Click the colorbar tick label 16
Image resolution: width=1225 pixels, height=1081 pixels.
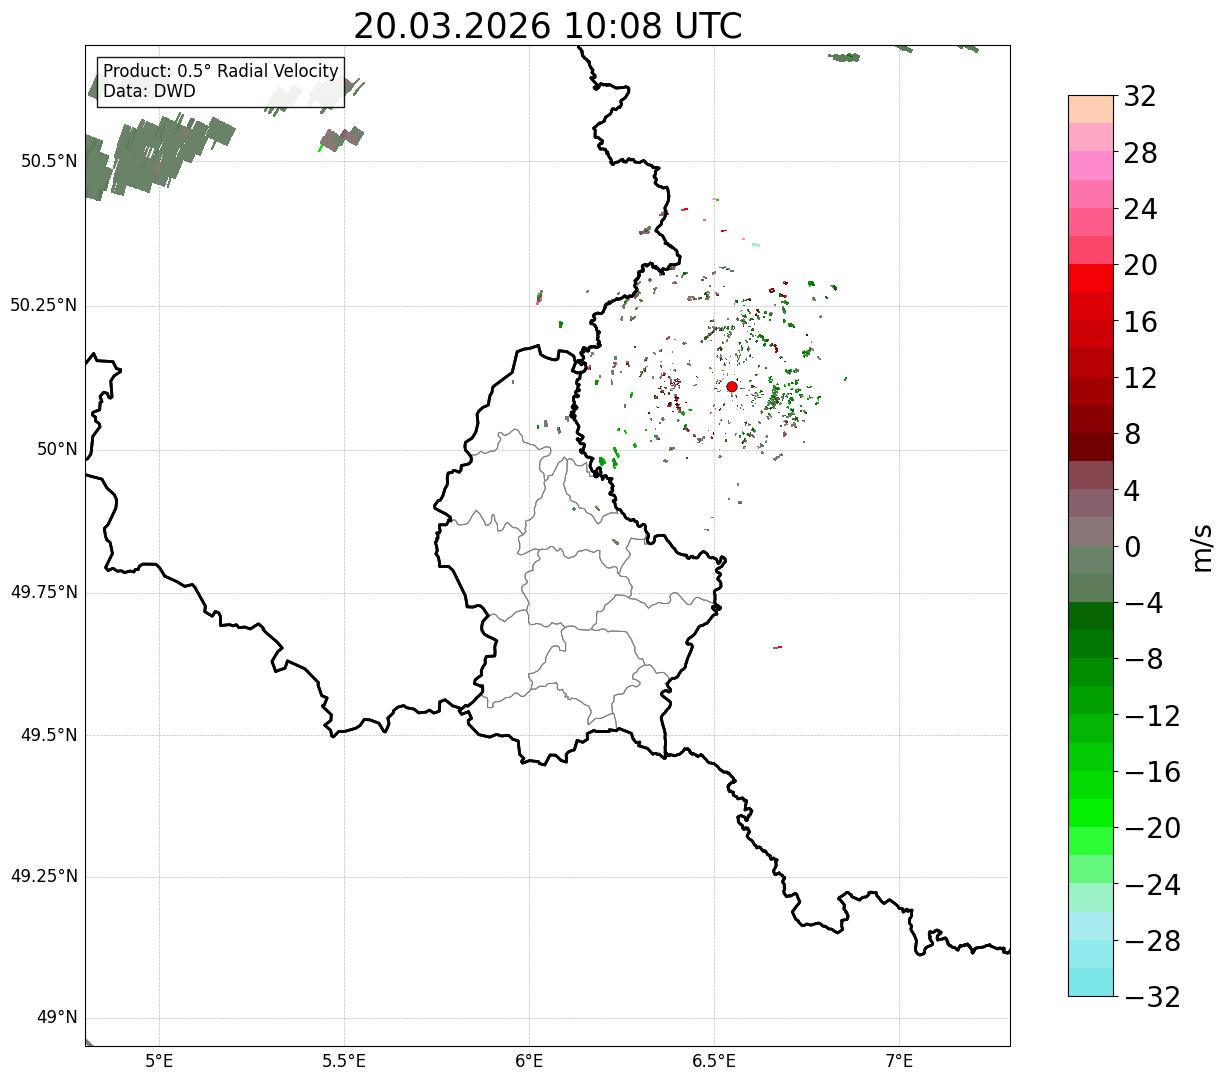[1140, 322]
